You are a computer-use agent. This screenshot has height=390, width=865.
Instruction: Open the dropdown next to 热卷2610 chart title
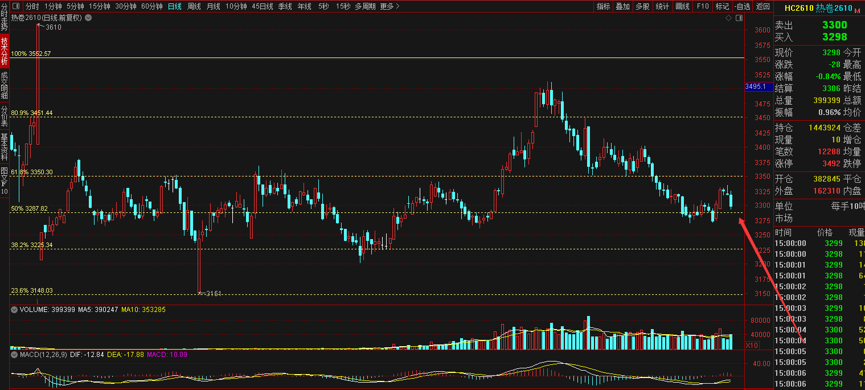click(89, 18)
